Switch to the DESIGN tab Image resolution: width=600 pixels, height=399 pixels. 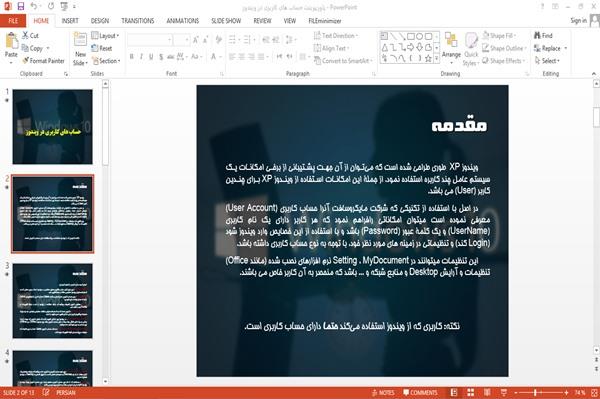(x=100, y=21)
